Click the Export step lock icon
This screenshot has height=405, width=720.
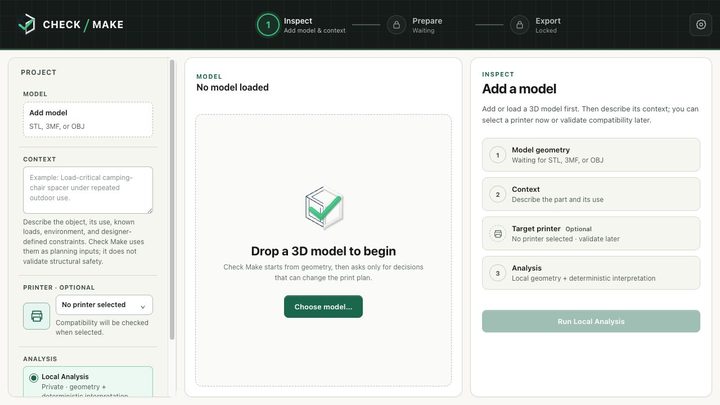click(519, 25)
